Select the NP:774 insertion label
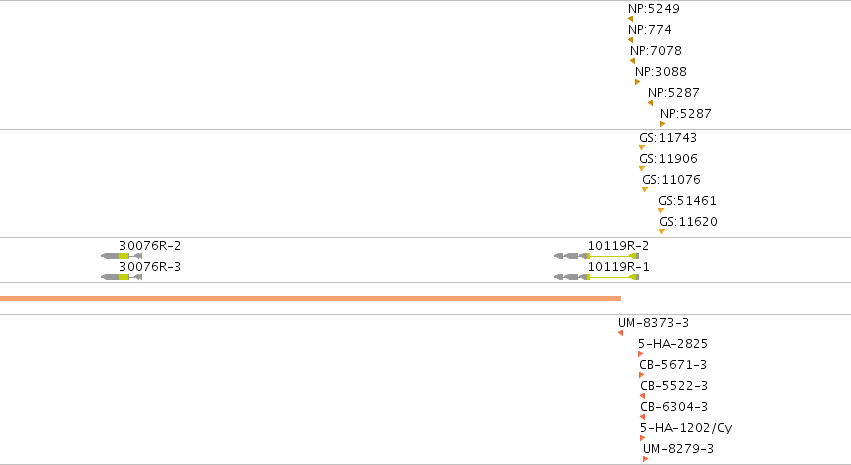Screen dimensions: 851x465 pos(650,30)
